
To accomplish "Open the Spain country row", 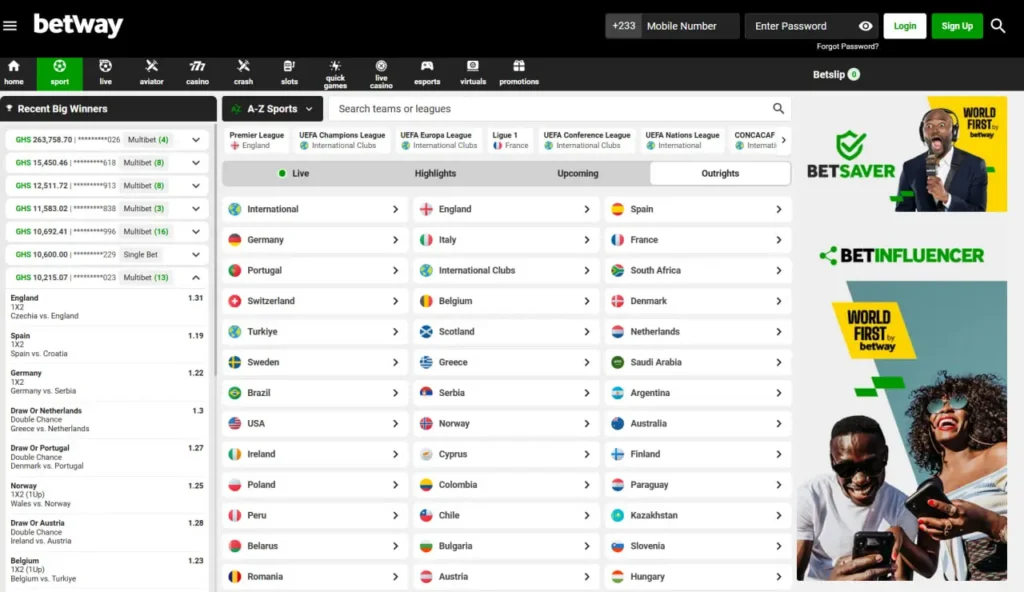I will [697, 209].
